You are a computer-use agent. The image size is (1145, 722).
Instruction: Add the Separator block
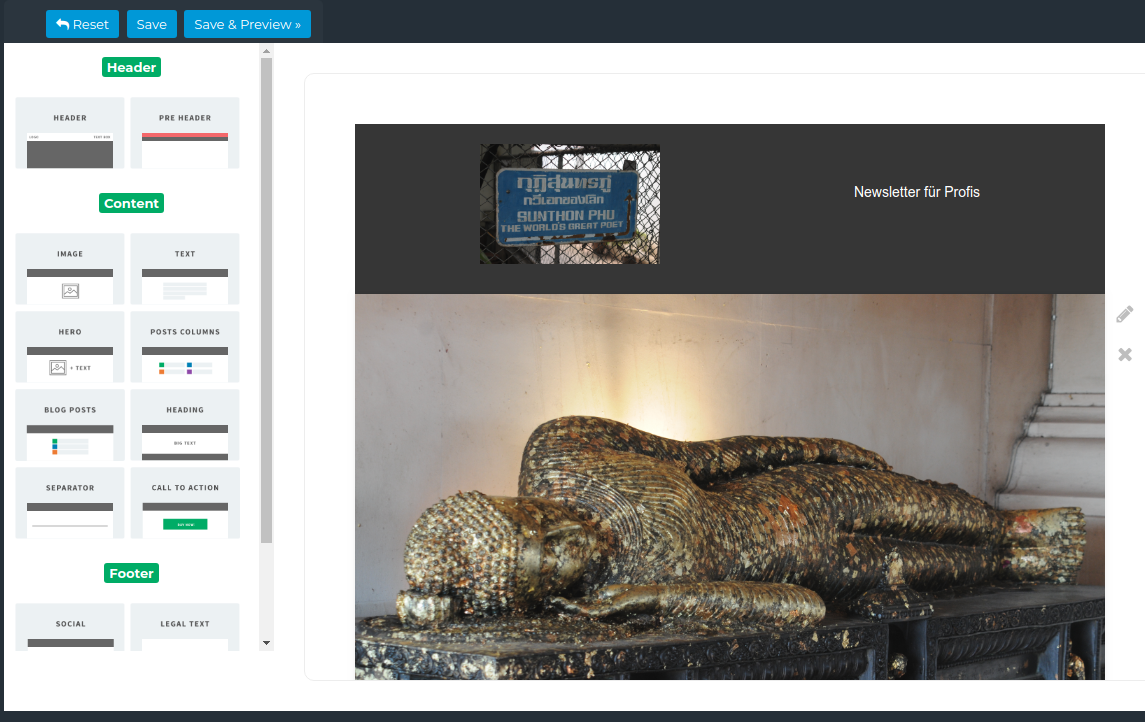tap(70, 503)
